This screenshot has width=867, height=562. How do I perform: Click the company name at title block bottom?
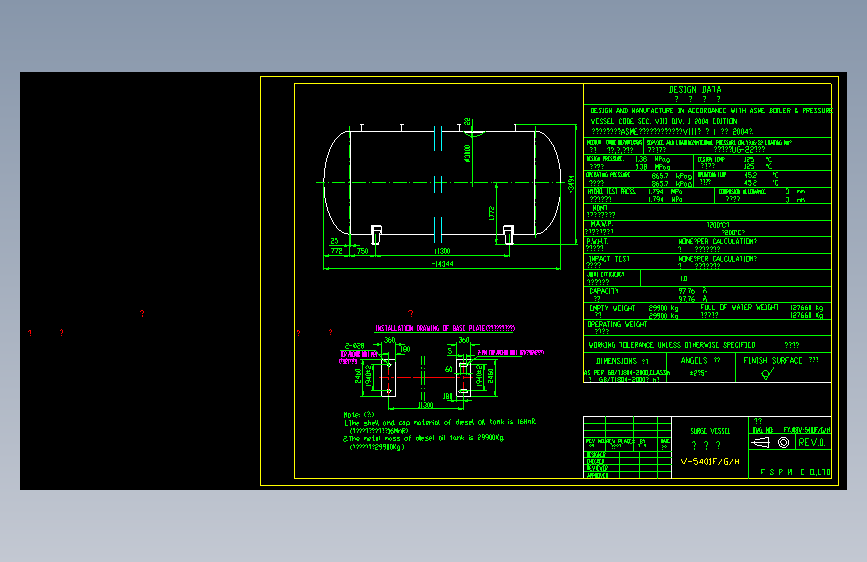click(795, 472)
